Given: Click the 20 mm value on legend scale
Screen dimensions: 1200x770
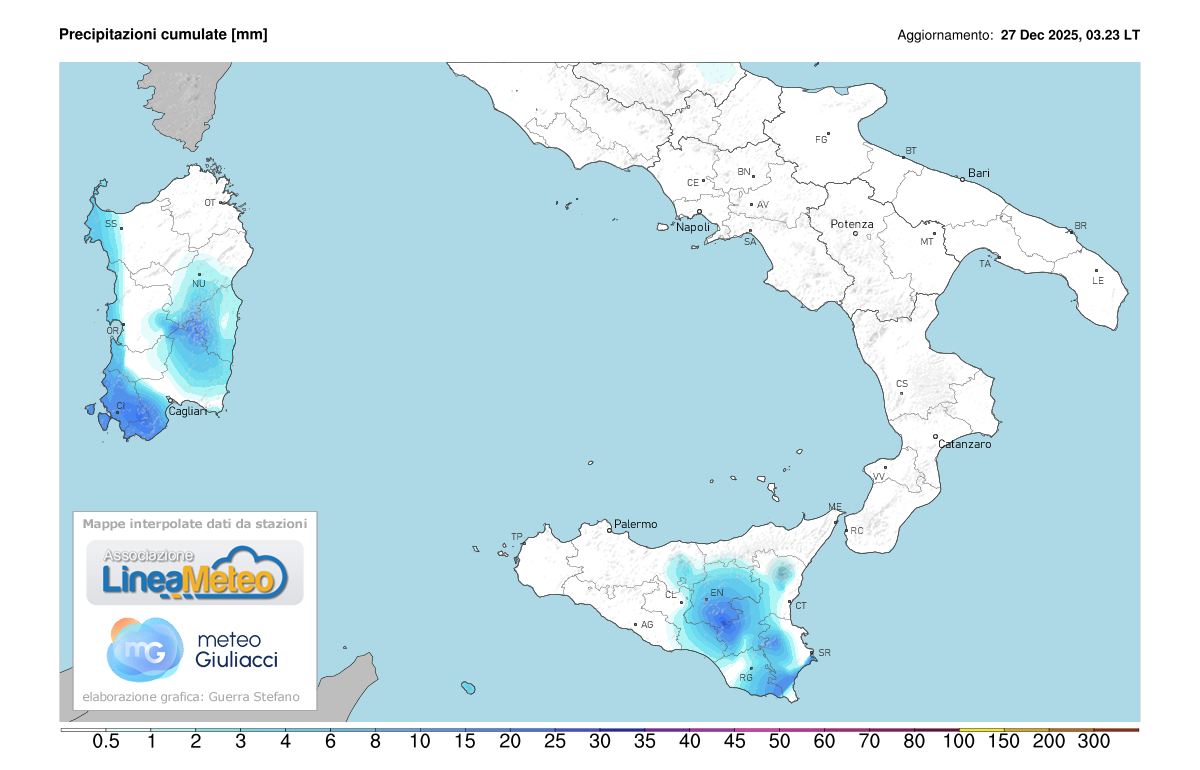Looking at the screenshot, I should pos(510,742).
